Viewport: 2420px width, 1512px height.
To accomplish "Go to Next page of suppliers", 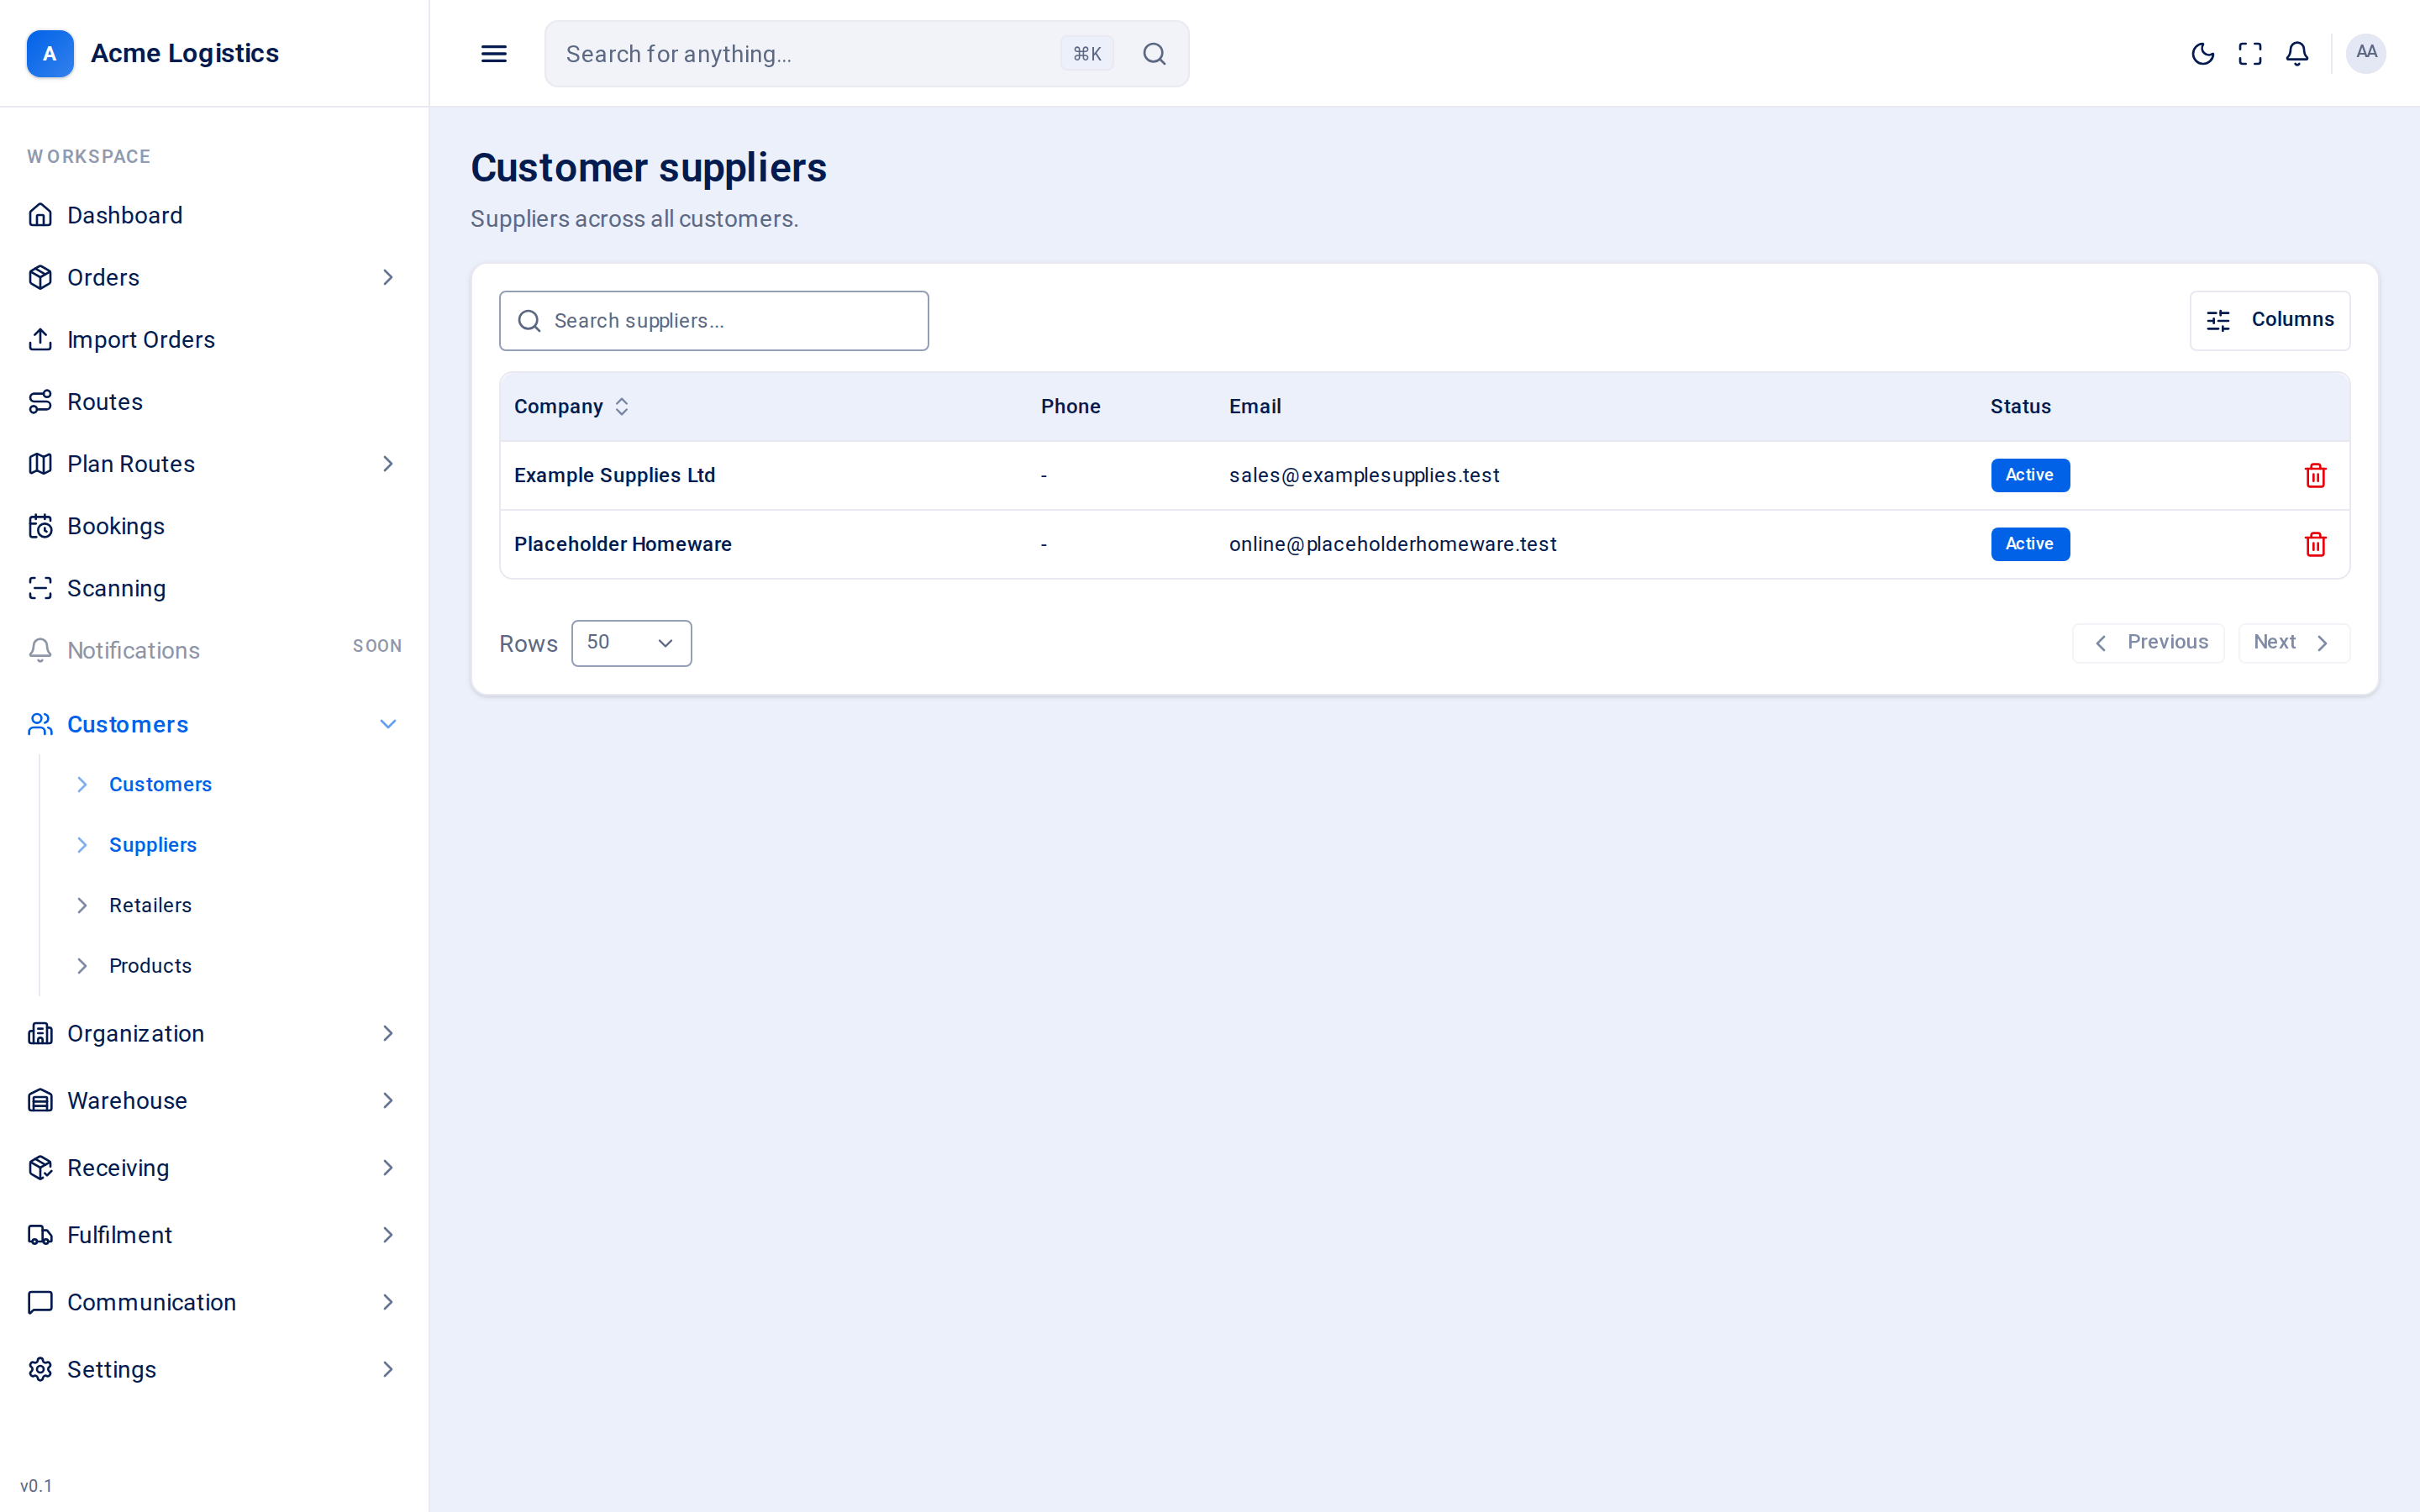I will click(2293, 643).
